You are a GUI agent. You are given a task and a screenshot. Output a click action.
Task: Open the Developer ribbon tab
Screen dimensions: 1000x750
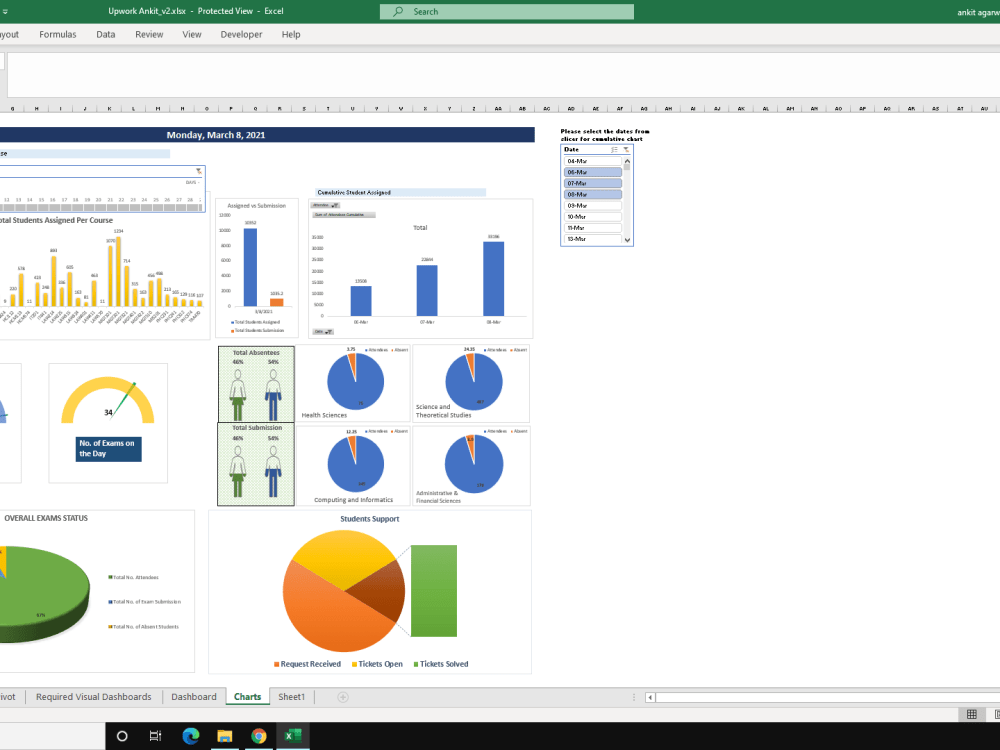(241, 33)
